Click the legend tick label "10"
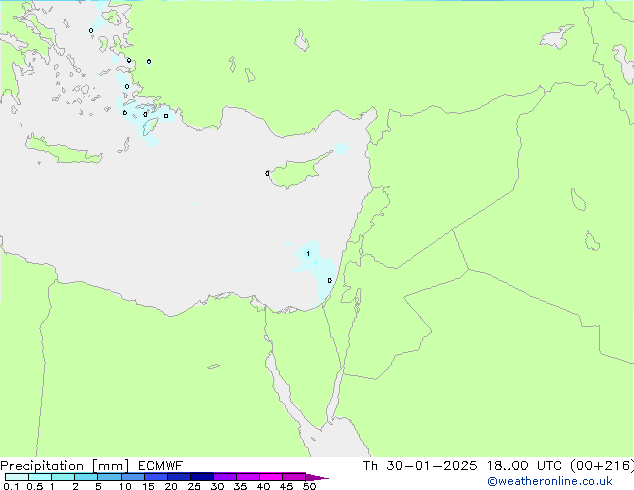Image resolution: width=634 pixels, height=490 pixels. 125,486
